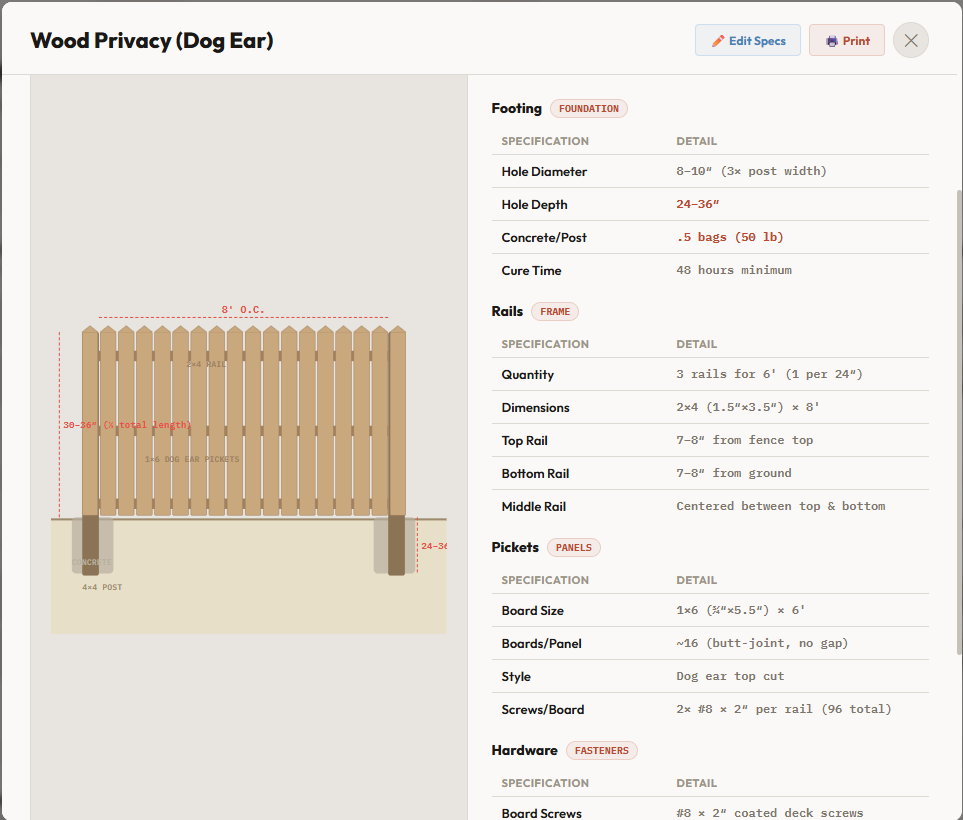Click the PANELS badge next to Pickets

[x=574, y=547]
